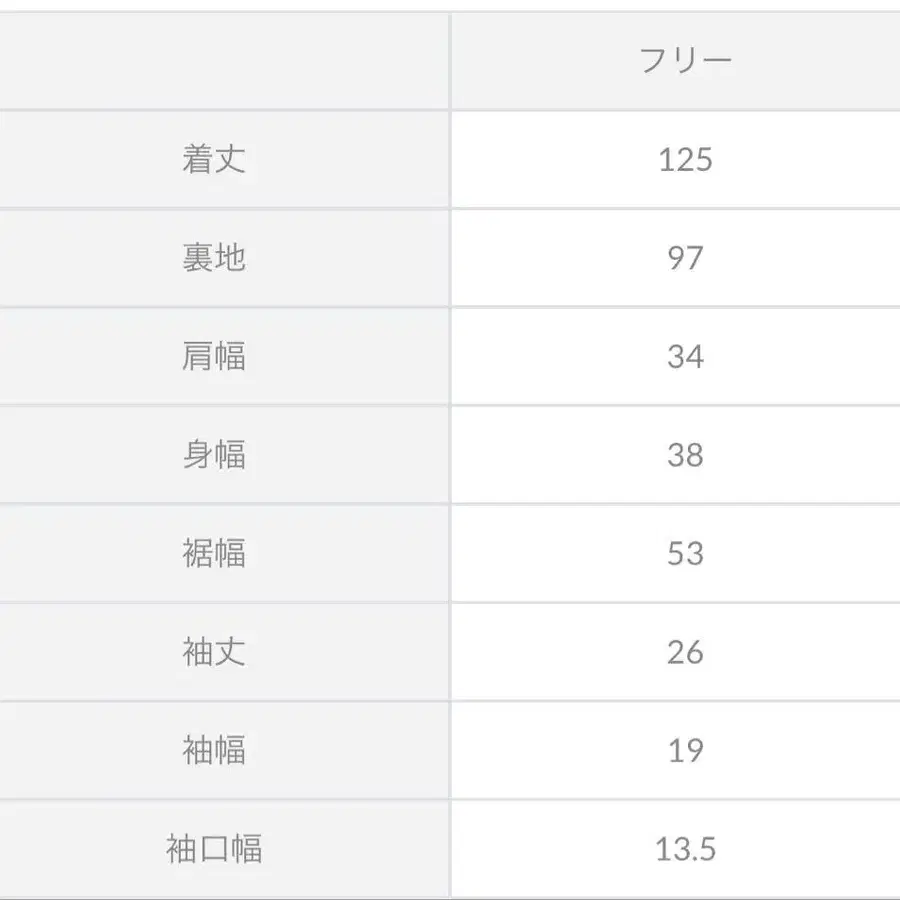Click the cell right of 身幅
Screen dimensions: 900x900
[x=676, y=455]
